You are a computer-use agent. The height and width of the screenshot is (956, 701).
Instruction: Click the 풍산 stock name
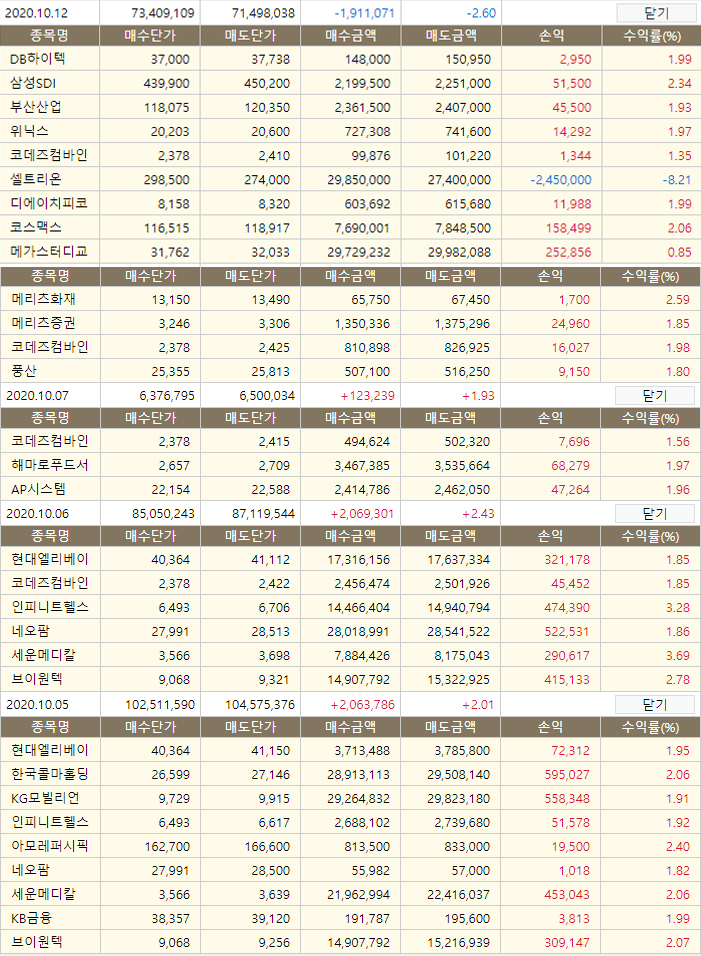[x=24, y=371]
